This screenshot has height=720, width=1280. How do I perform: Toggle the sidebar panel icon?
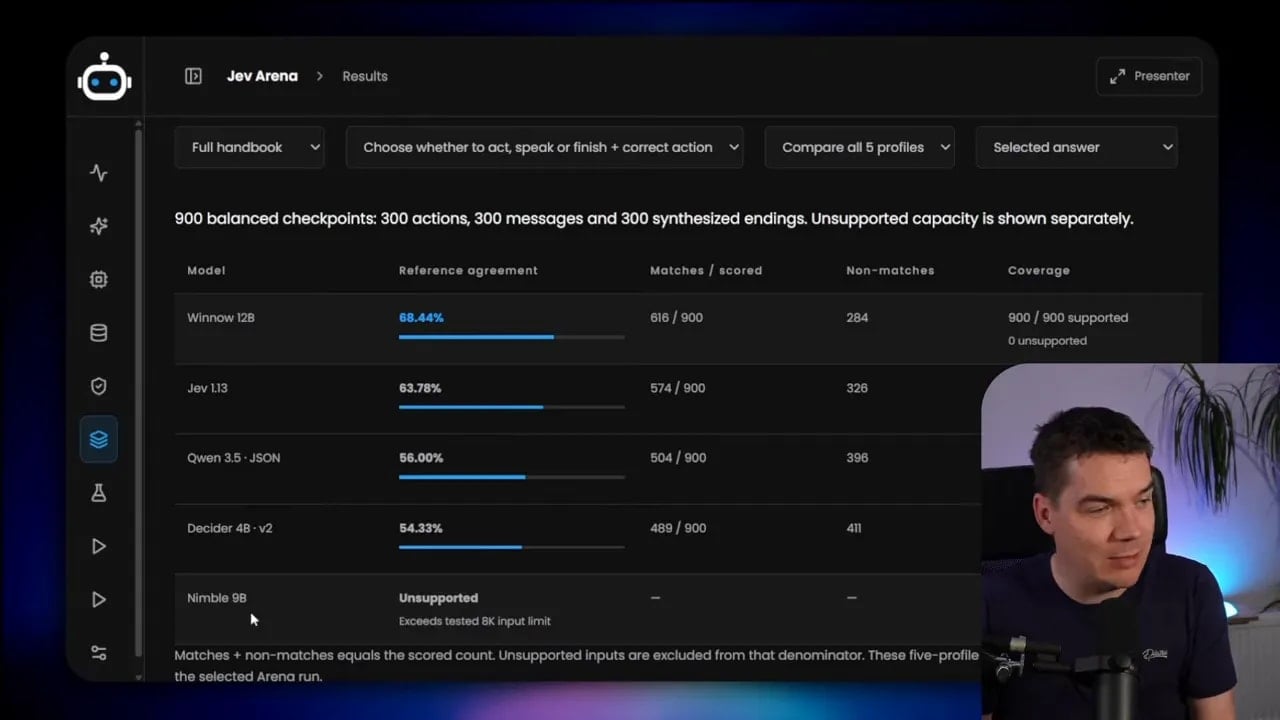193,76
